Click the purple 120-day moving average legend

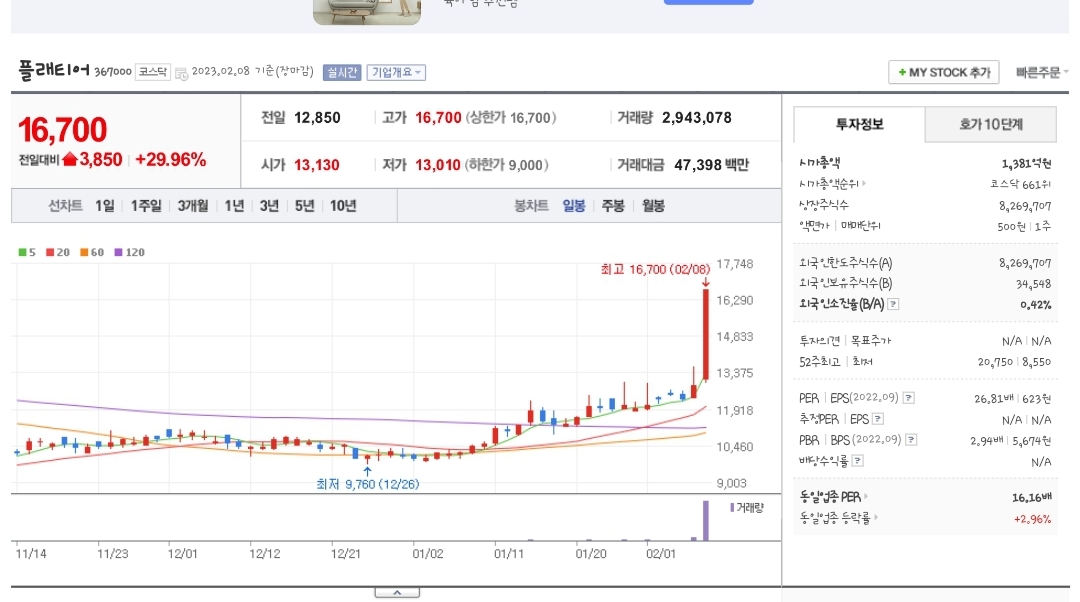pyautogui.click(x=129, y=252)
